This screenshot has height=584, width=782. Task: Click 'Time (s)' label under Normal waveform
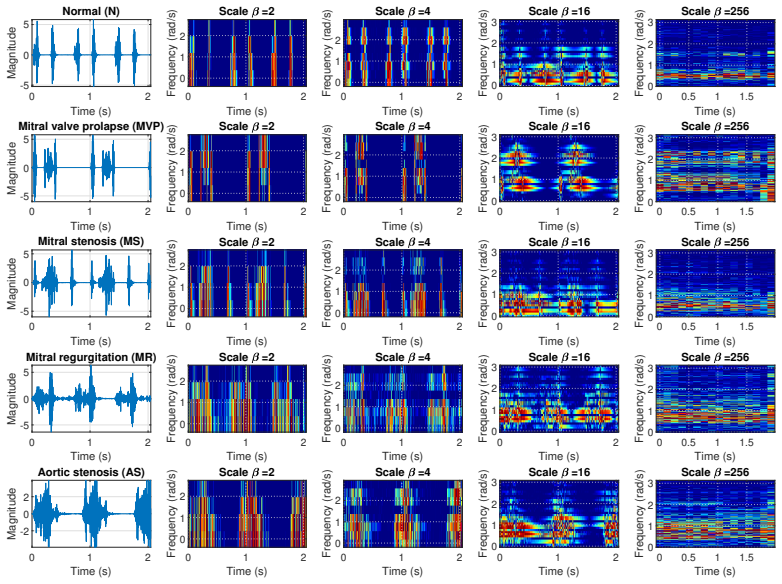tap(91, 111)
